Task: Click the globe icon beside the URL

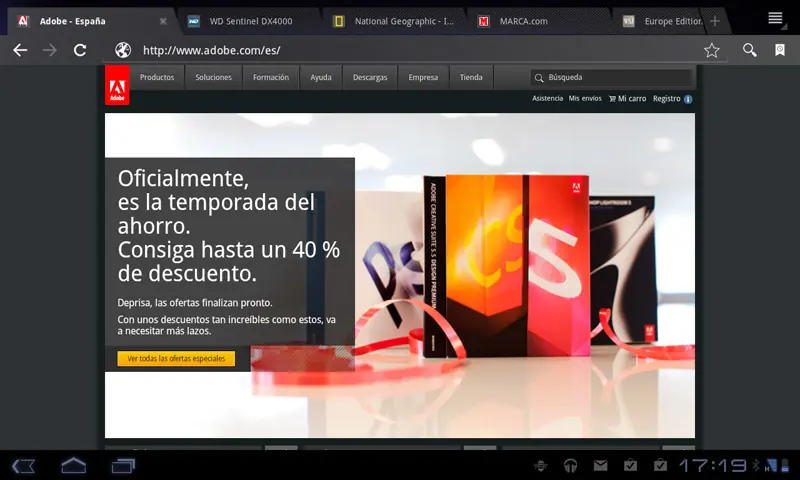Action: [x=123, y=50]
